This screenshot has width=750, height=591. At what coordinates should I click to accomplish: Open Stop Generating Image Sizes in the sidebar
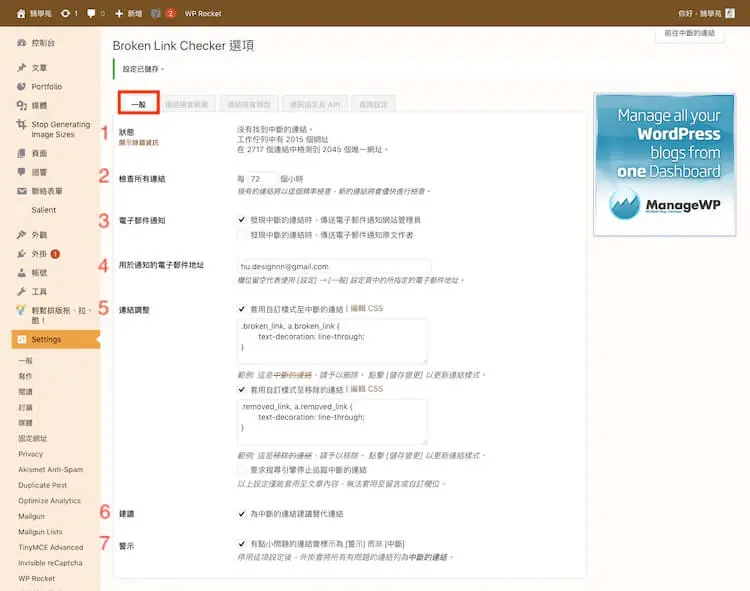tap(60, 129)
